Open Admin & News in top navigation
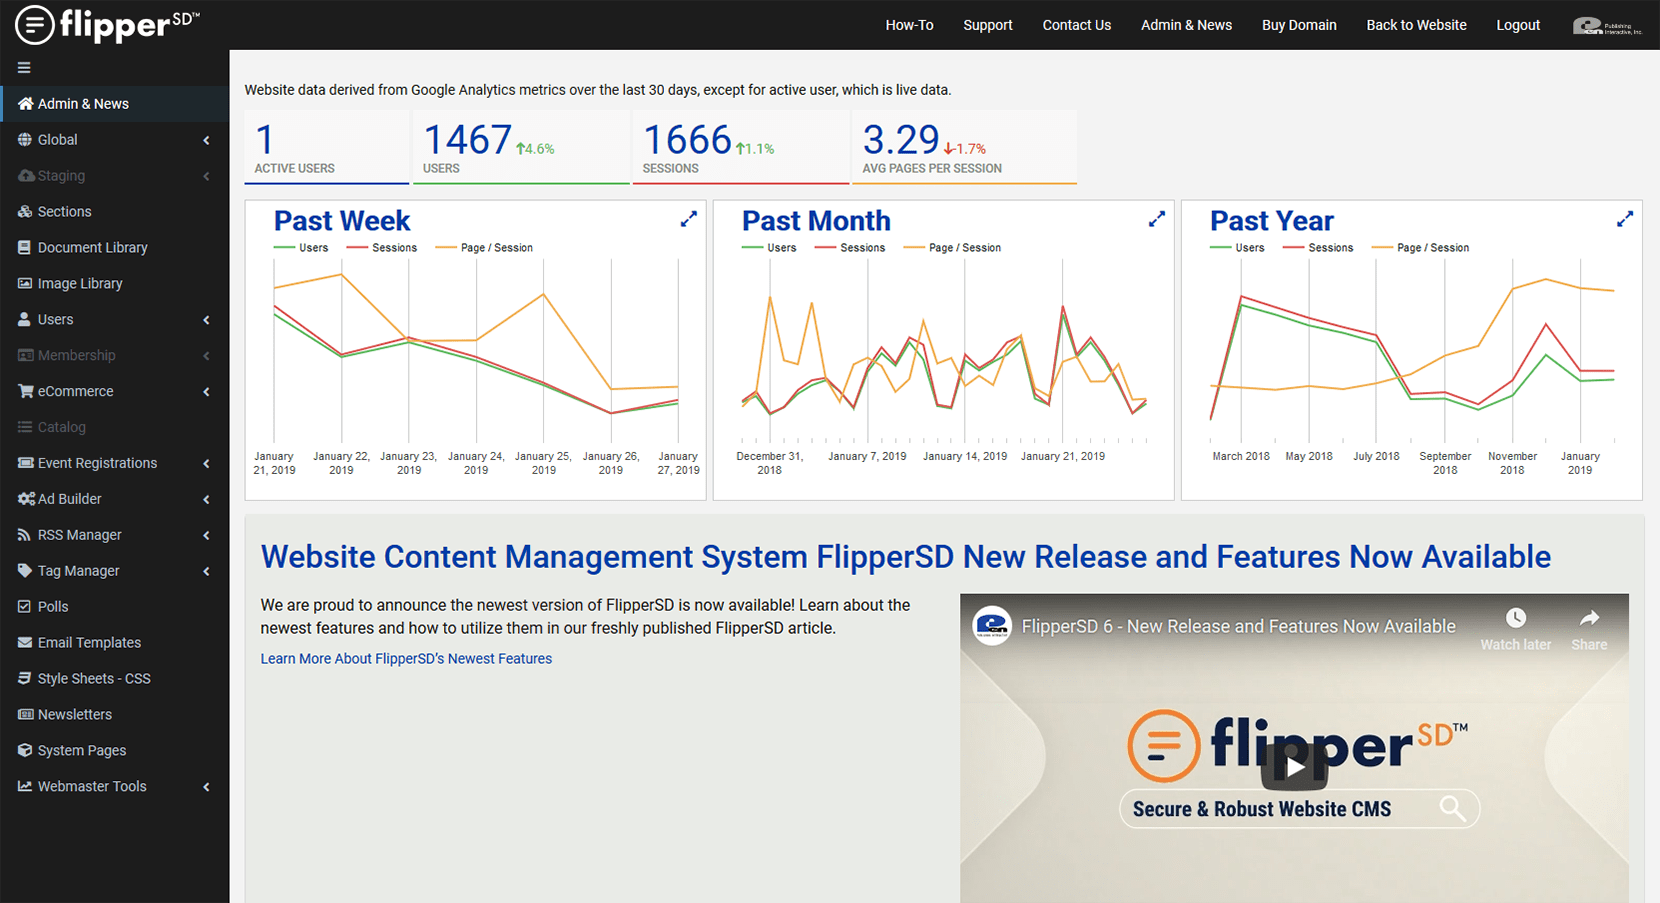Viewport: 1660px width, 903px height. tap(1187, 25)
